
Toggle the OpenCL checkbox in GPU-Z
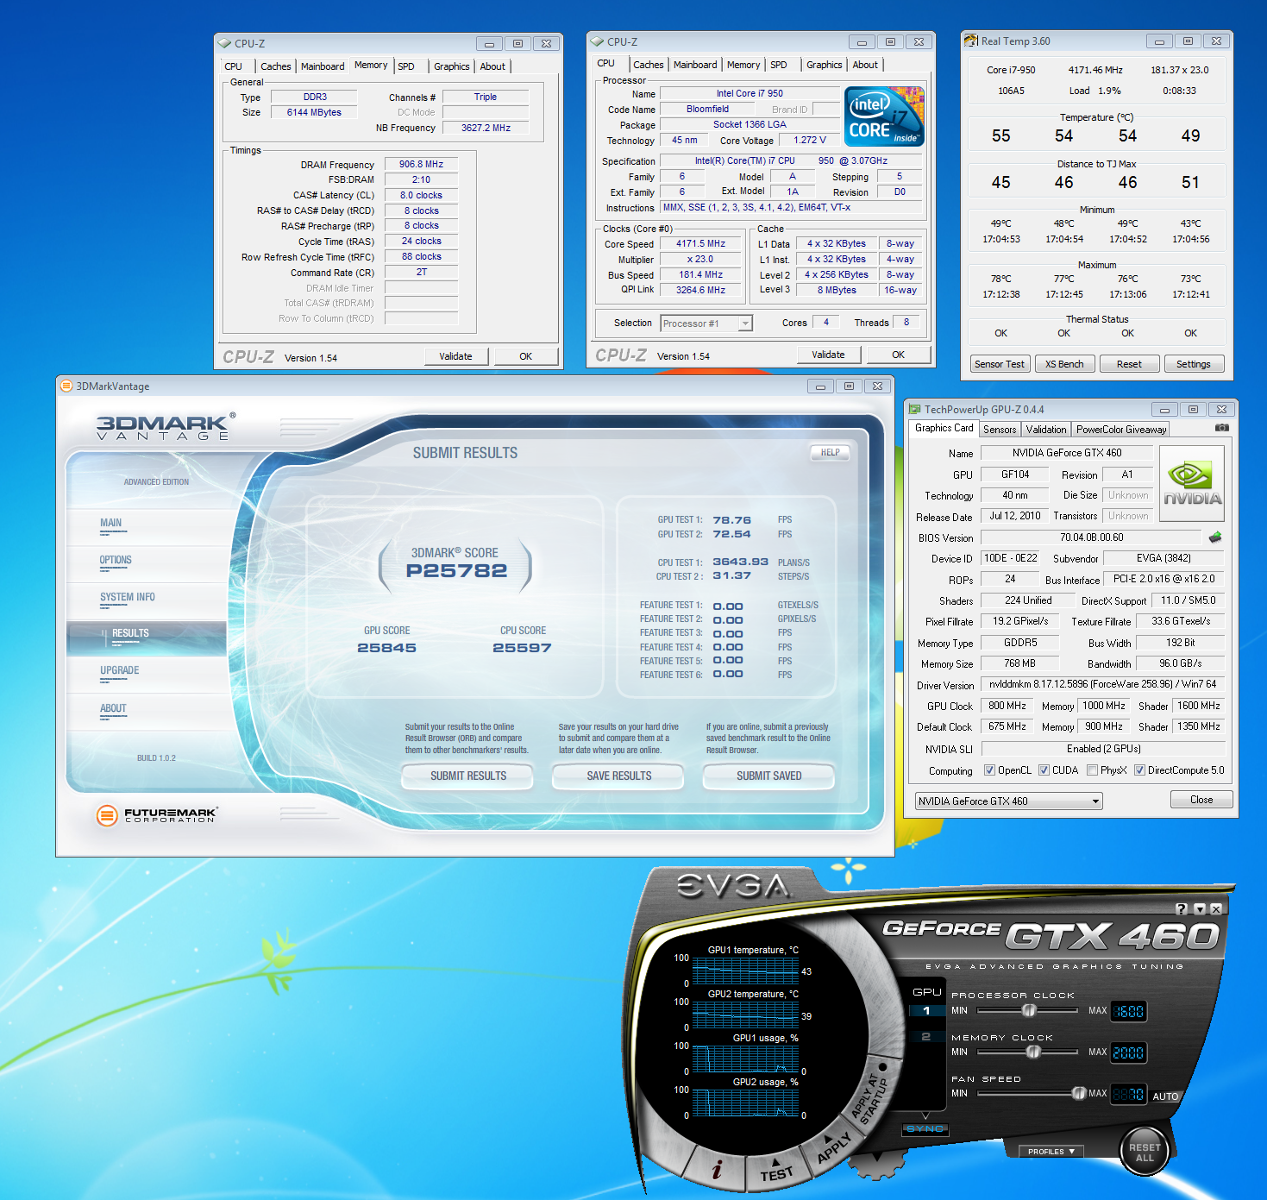tap(989, 770)
